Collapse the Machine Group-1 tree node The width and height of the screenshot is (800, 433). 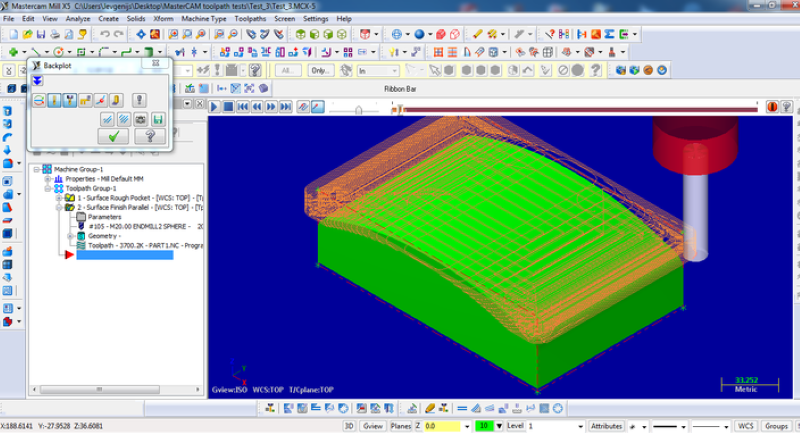point(37,169)
